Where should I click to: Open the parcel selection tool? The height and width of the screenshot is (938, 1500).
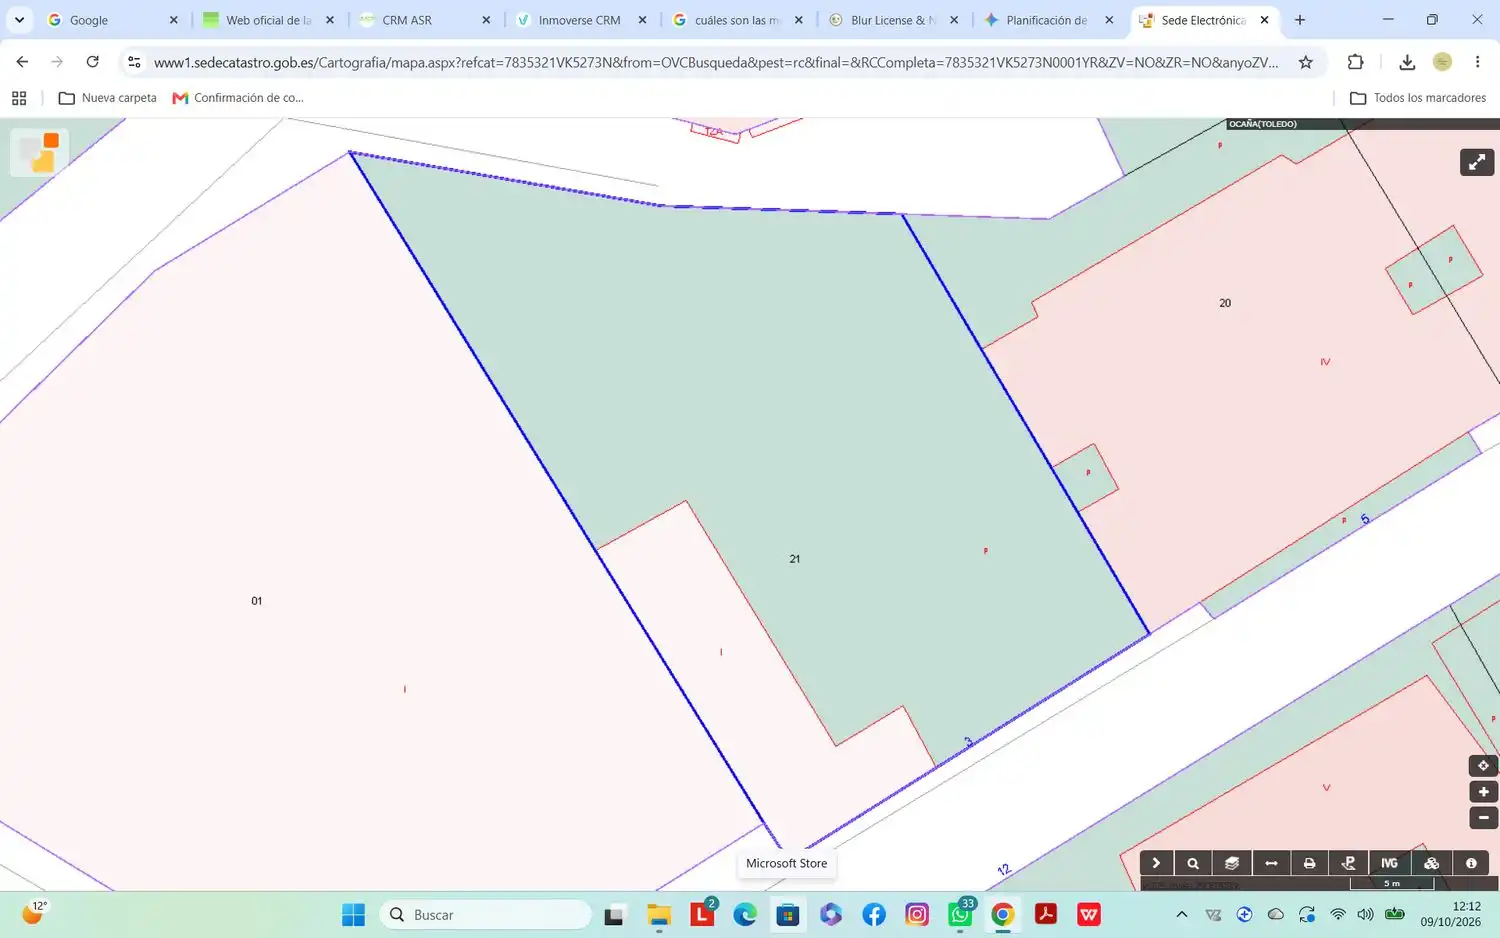pos(1349,863)
